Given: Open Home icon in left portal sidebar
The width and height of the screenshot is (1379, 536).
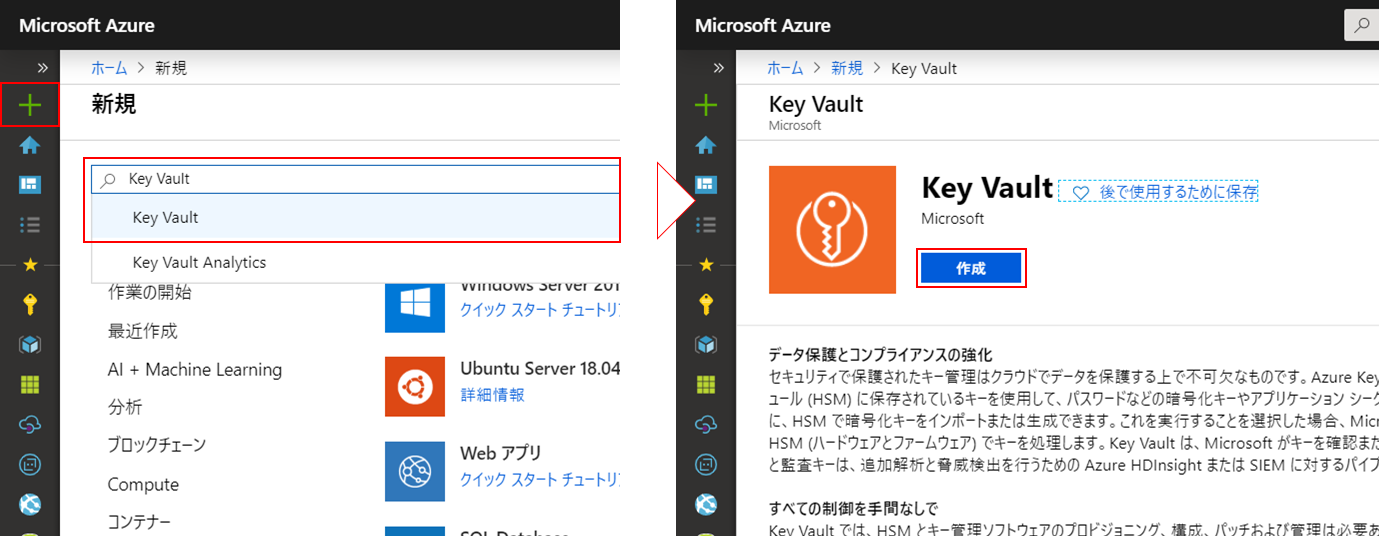Looking at the screenshot, I should pos(30,145).
